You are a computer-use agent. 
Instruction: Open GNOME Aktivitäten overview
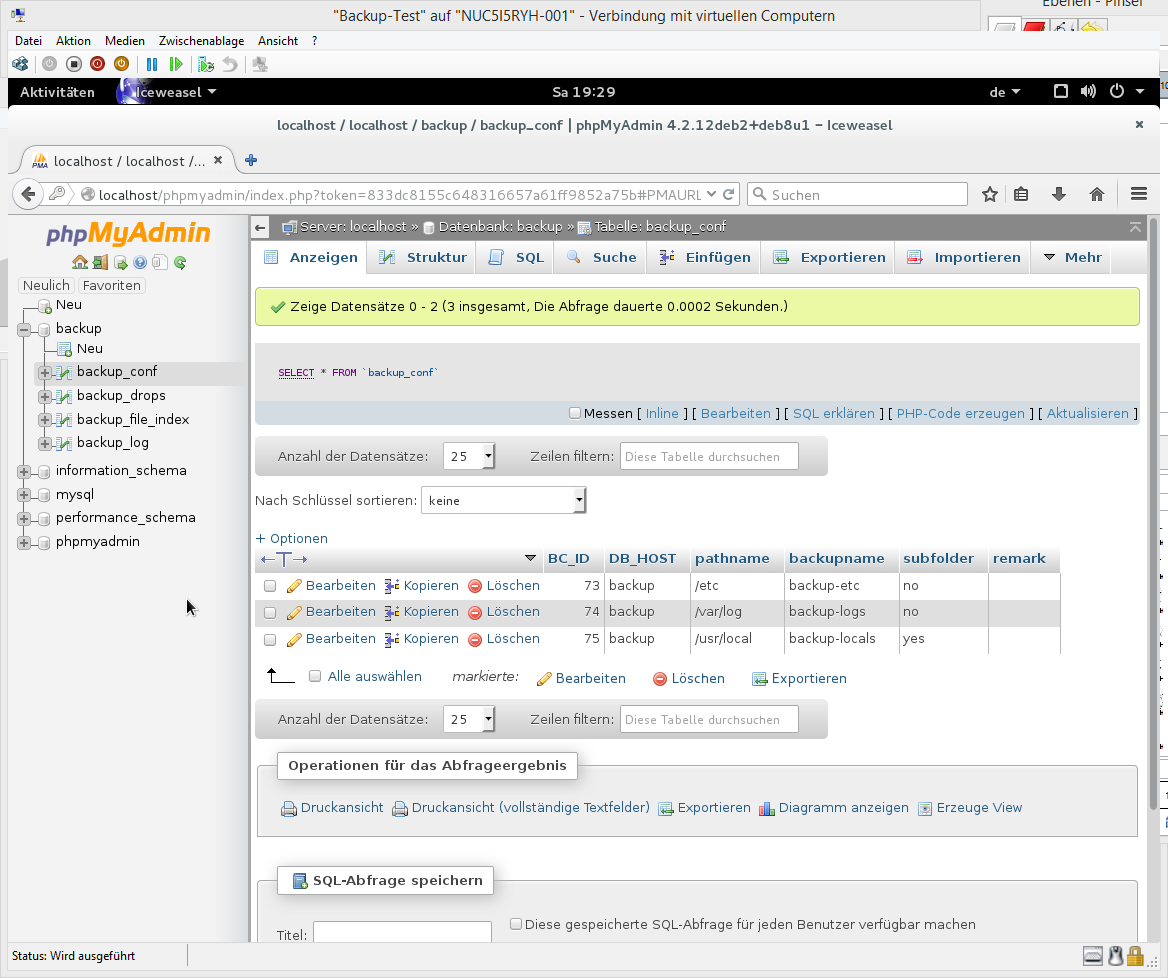[x=57, y=92]
